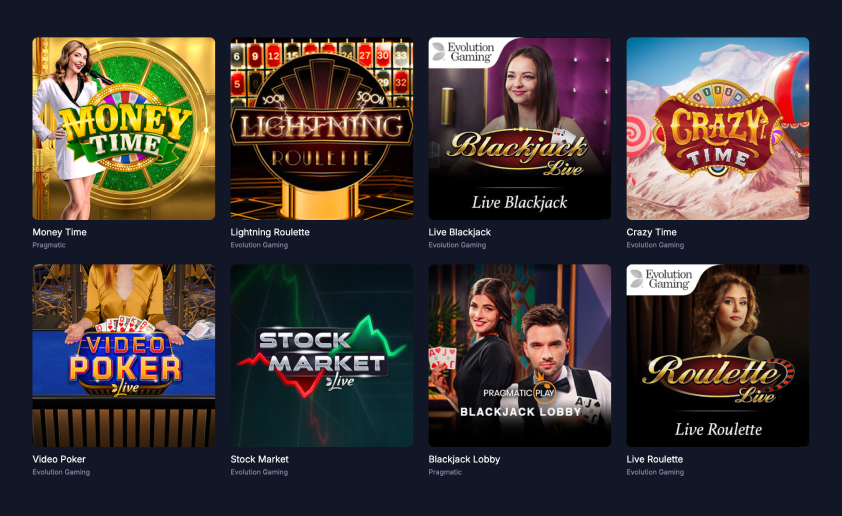This screenshot has height=516, width=842.
Task: Click the Stock Market title text
Action: [259, 459]
